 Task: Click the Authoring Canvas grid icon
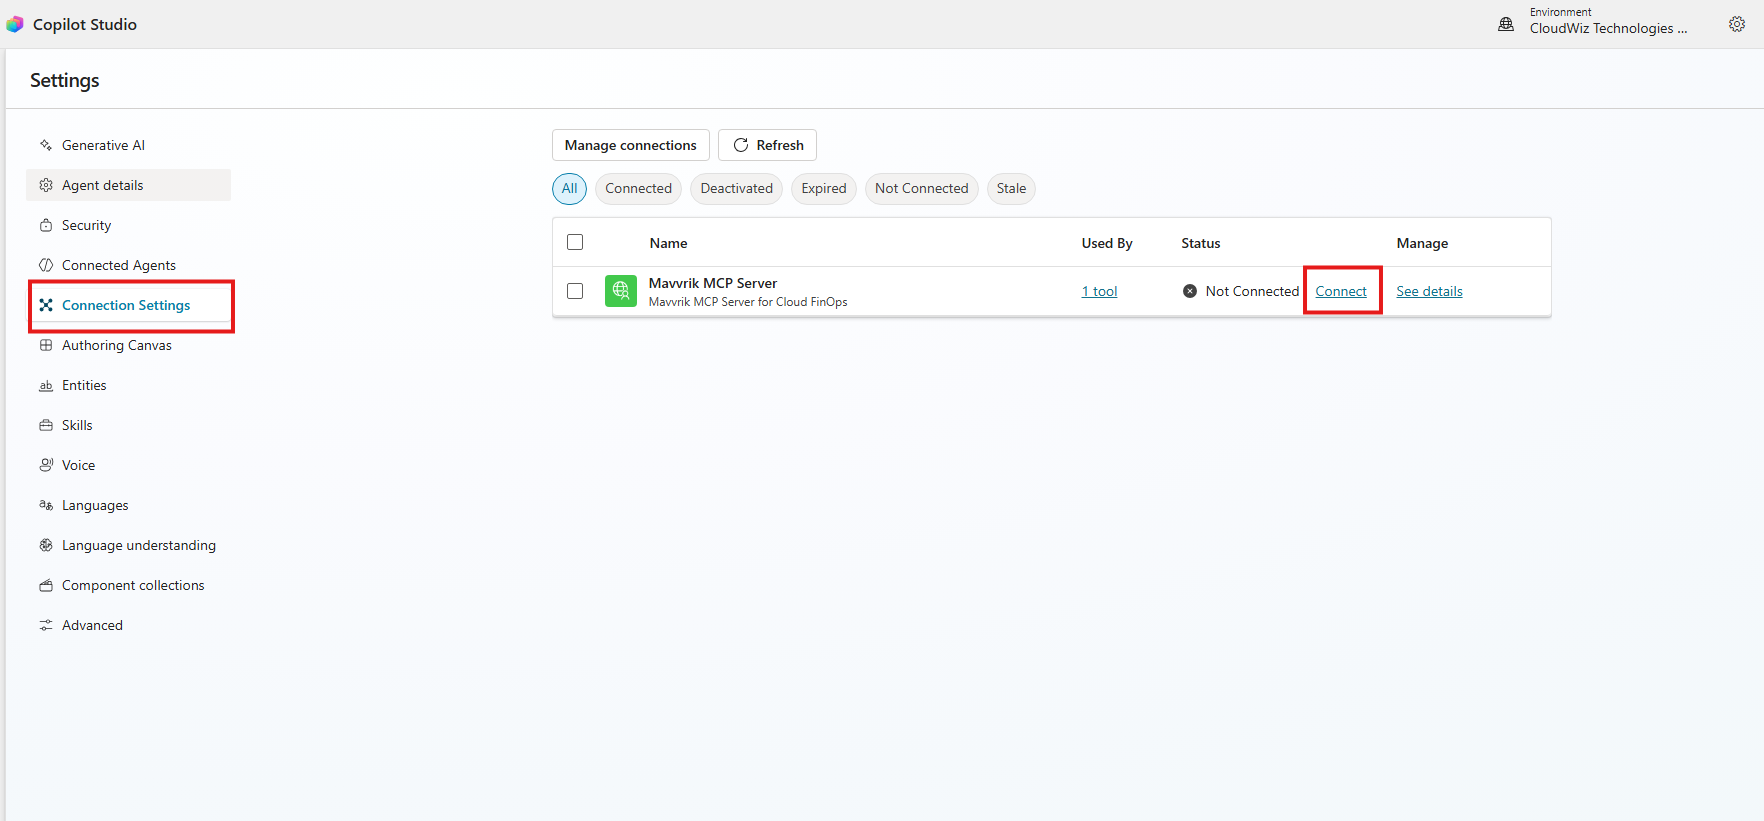[x=46, y=345]
